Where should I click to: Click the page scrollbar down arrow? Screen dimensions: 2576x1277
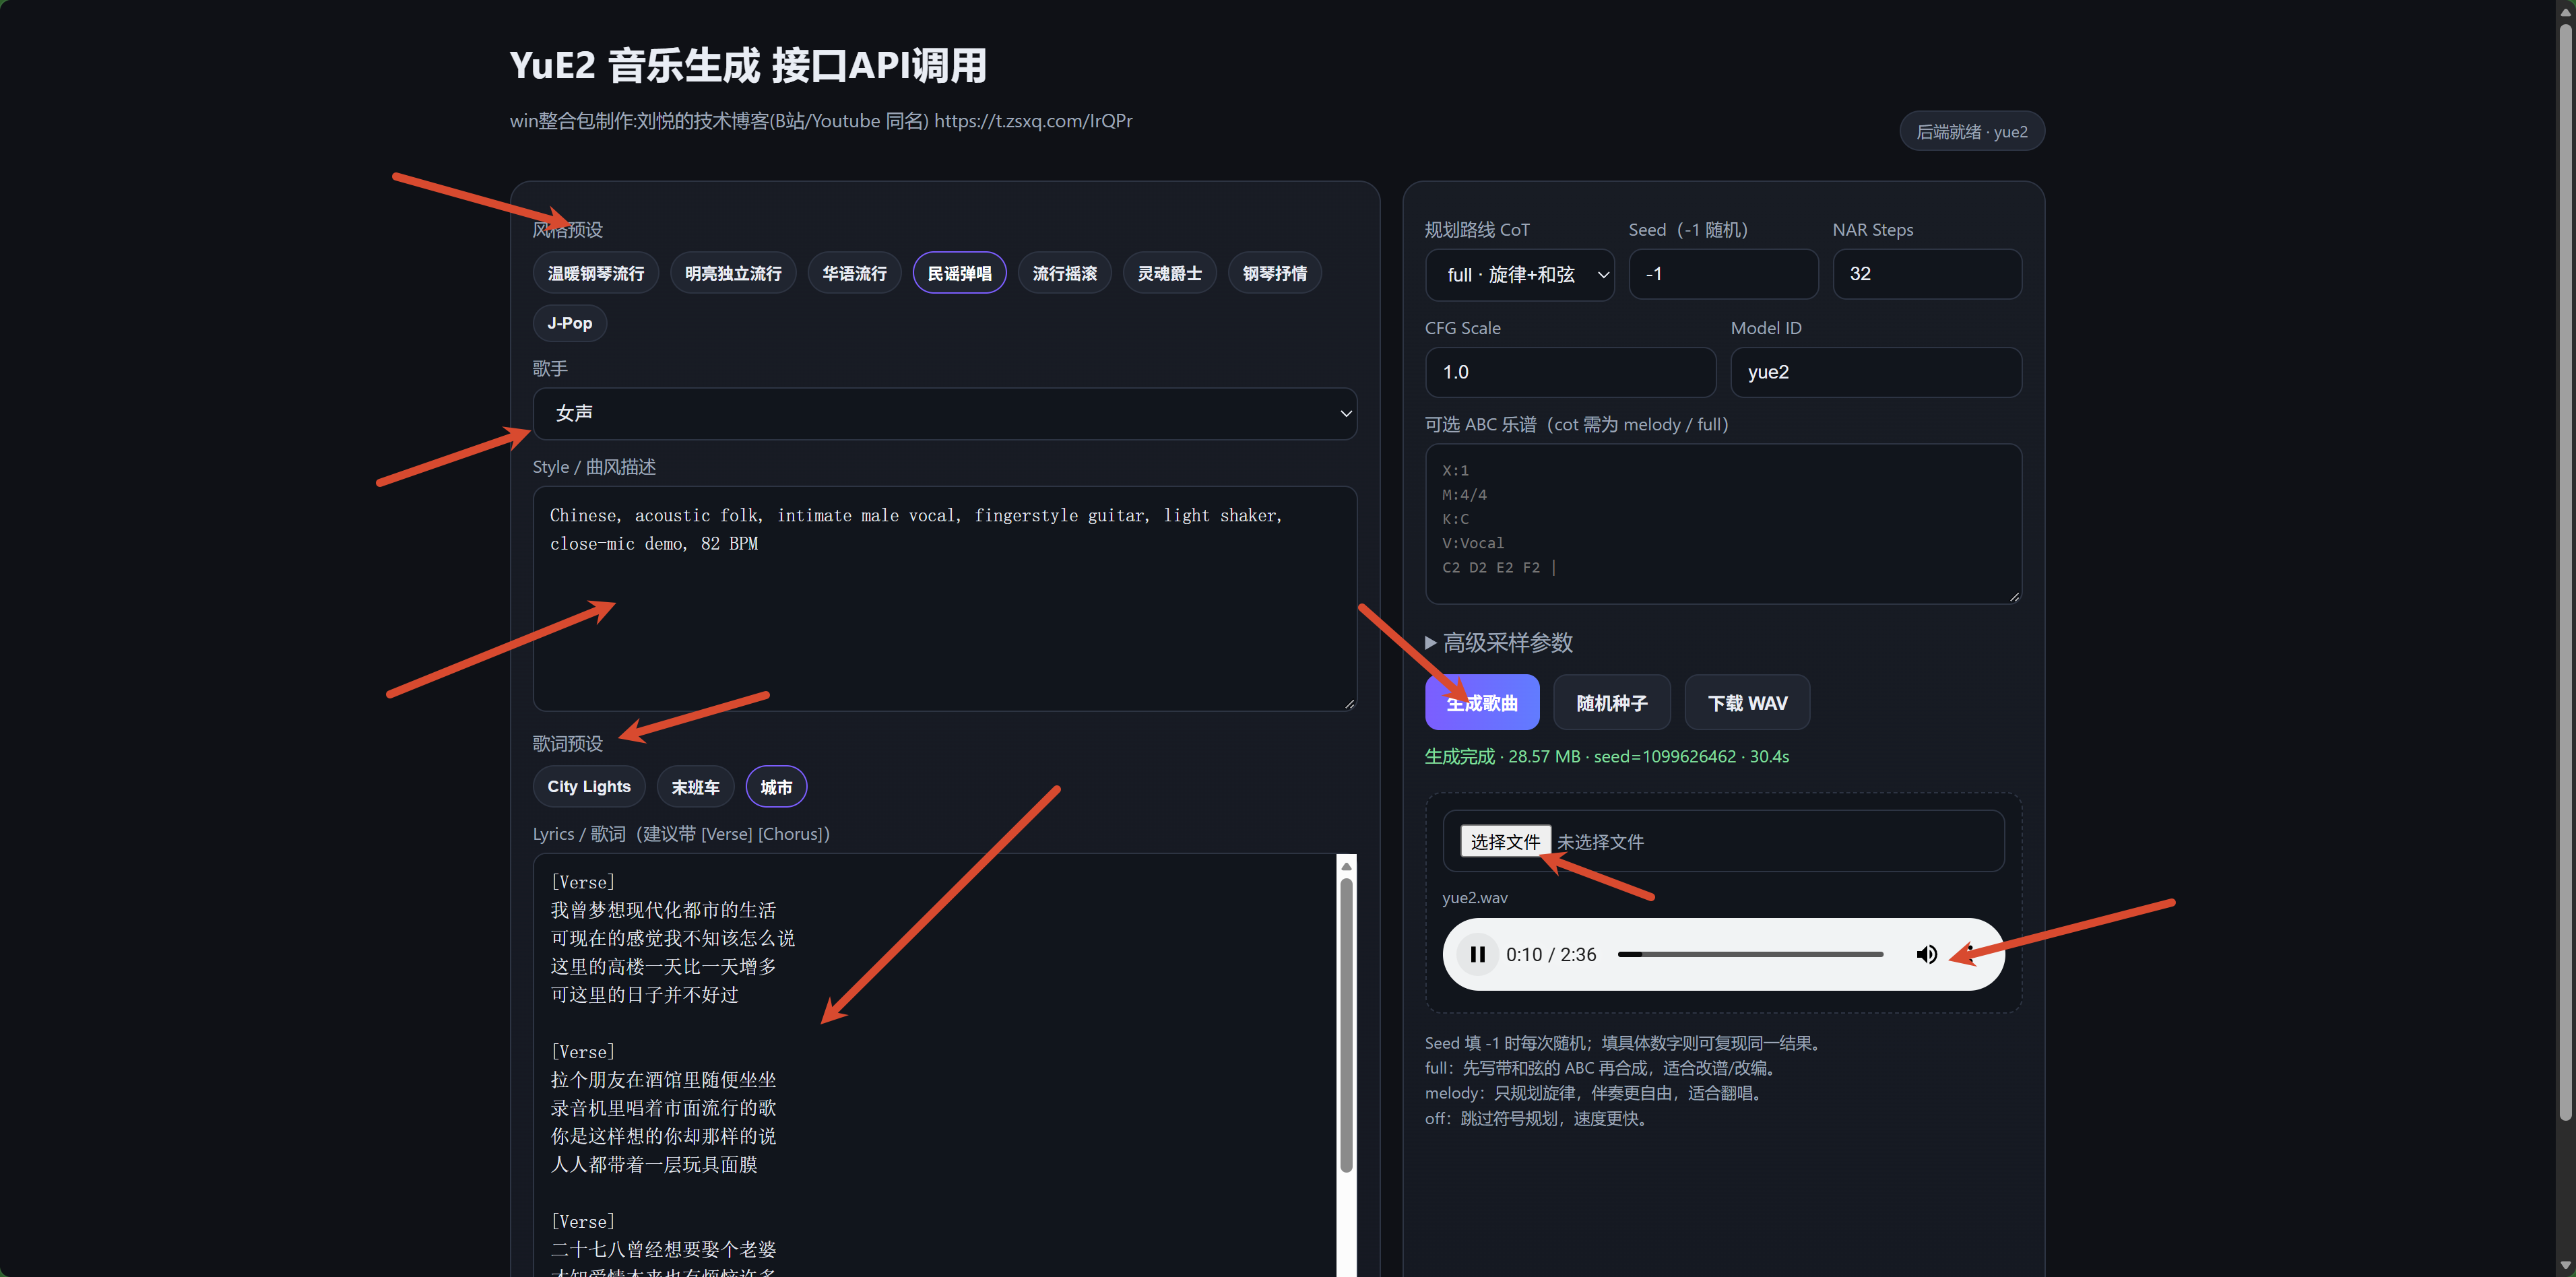coord(2565,1266)
